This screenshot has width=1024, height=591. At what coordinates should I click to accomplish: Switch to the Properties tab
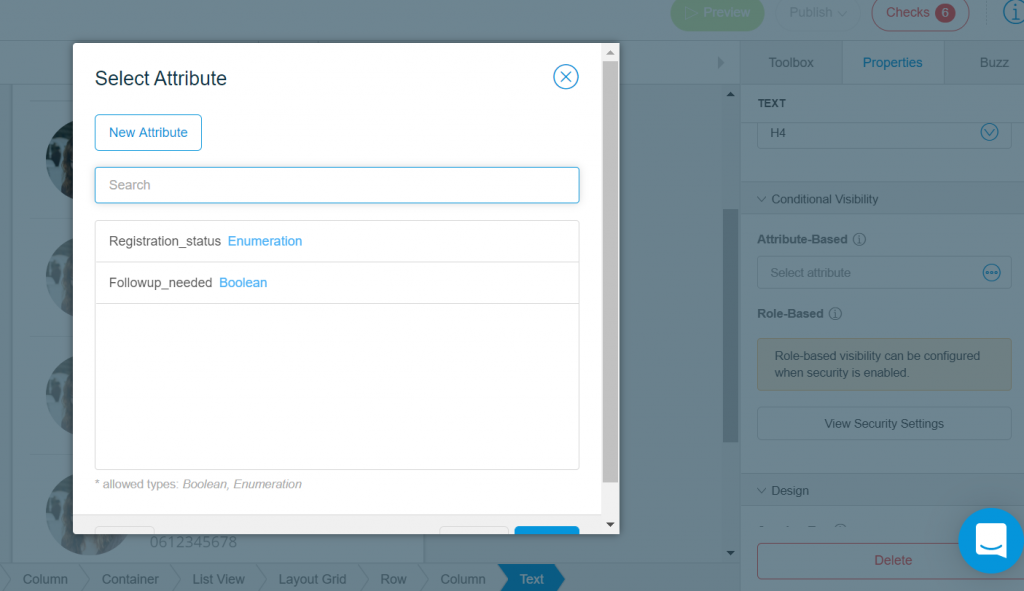tap(892, 63)
